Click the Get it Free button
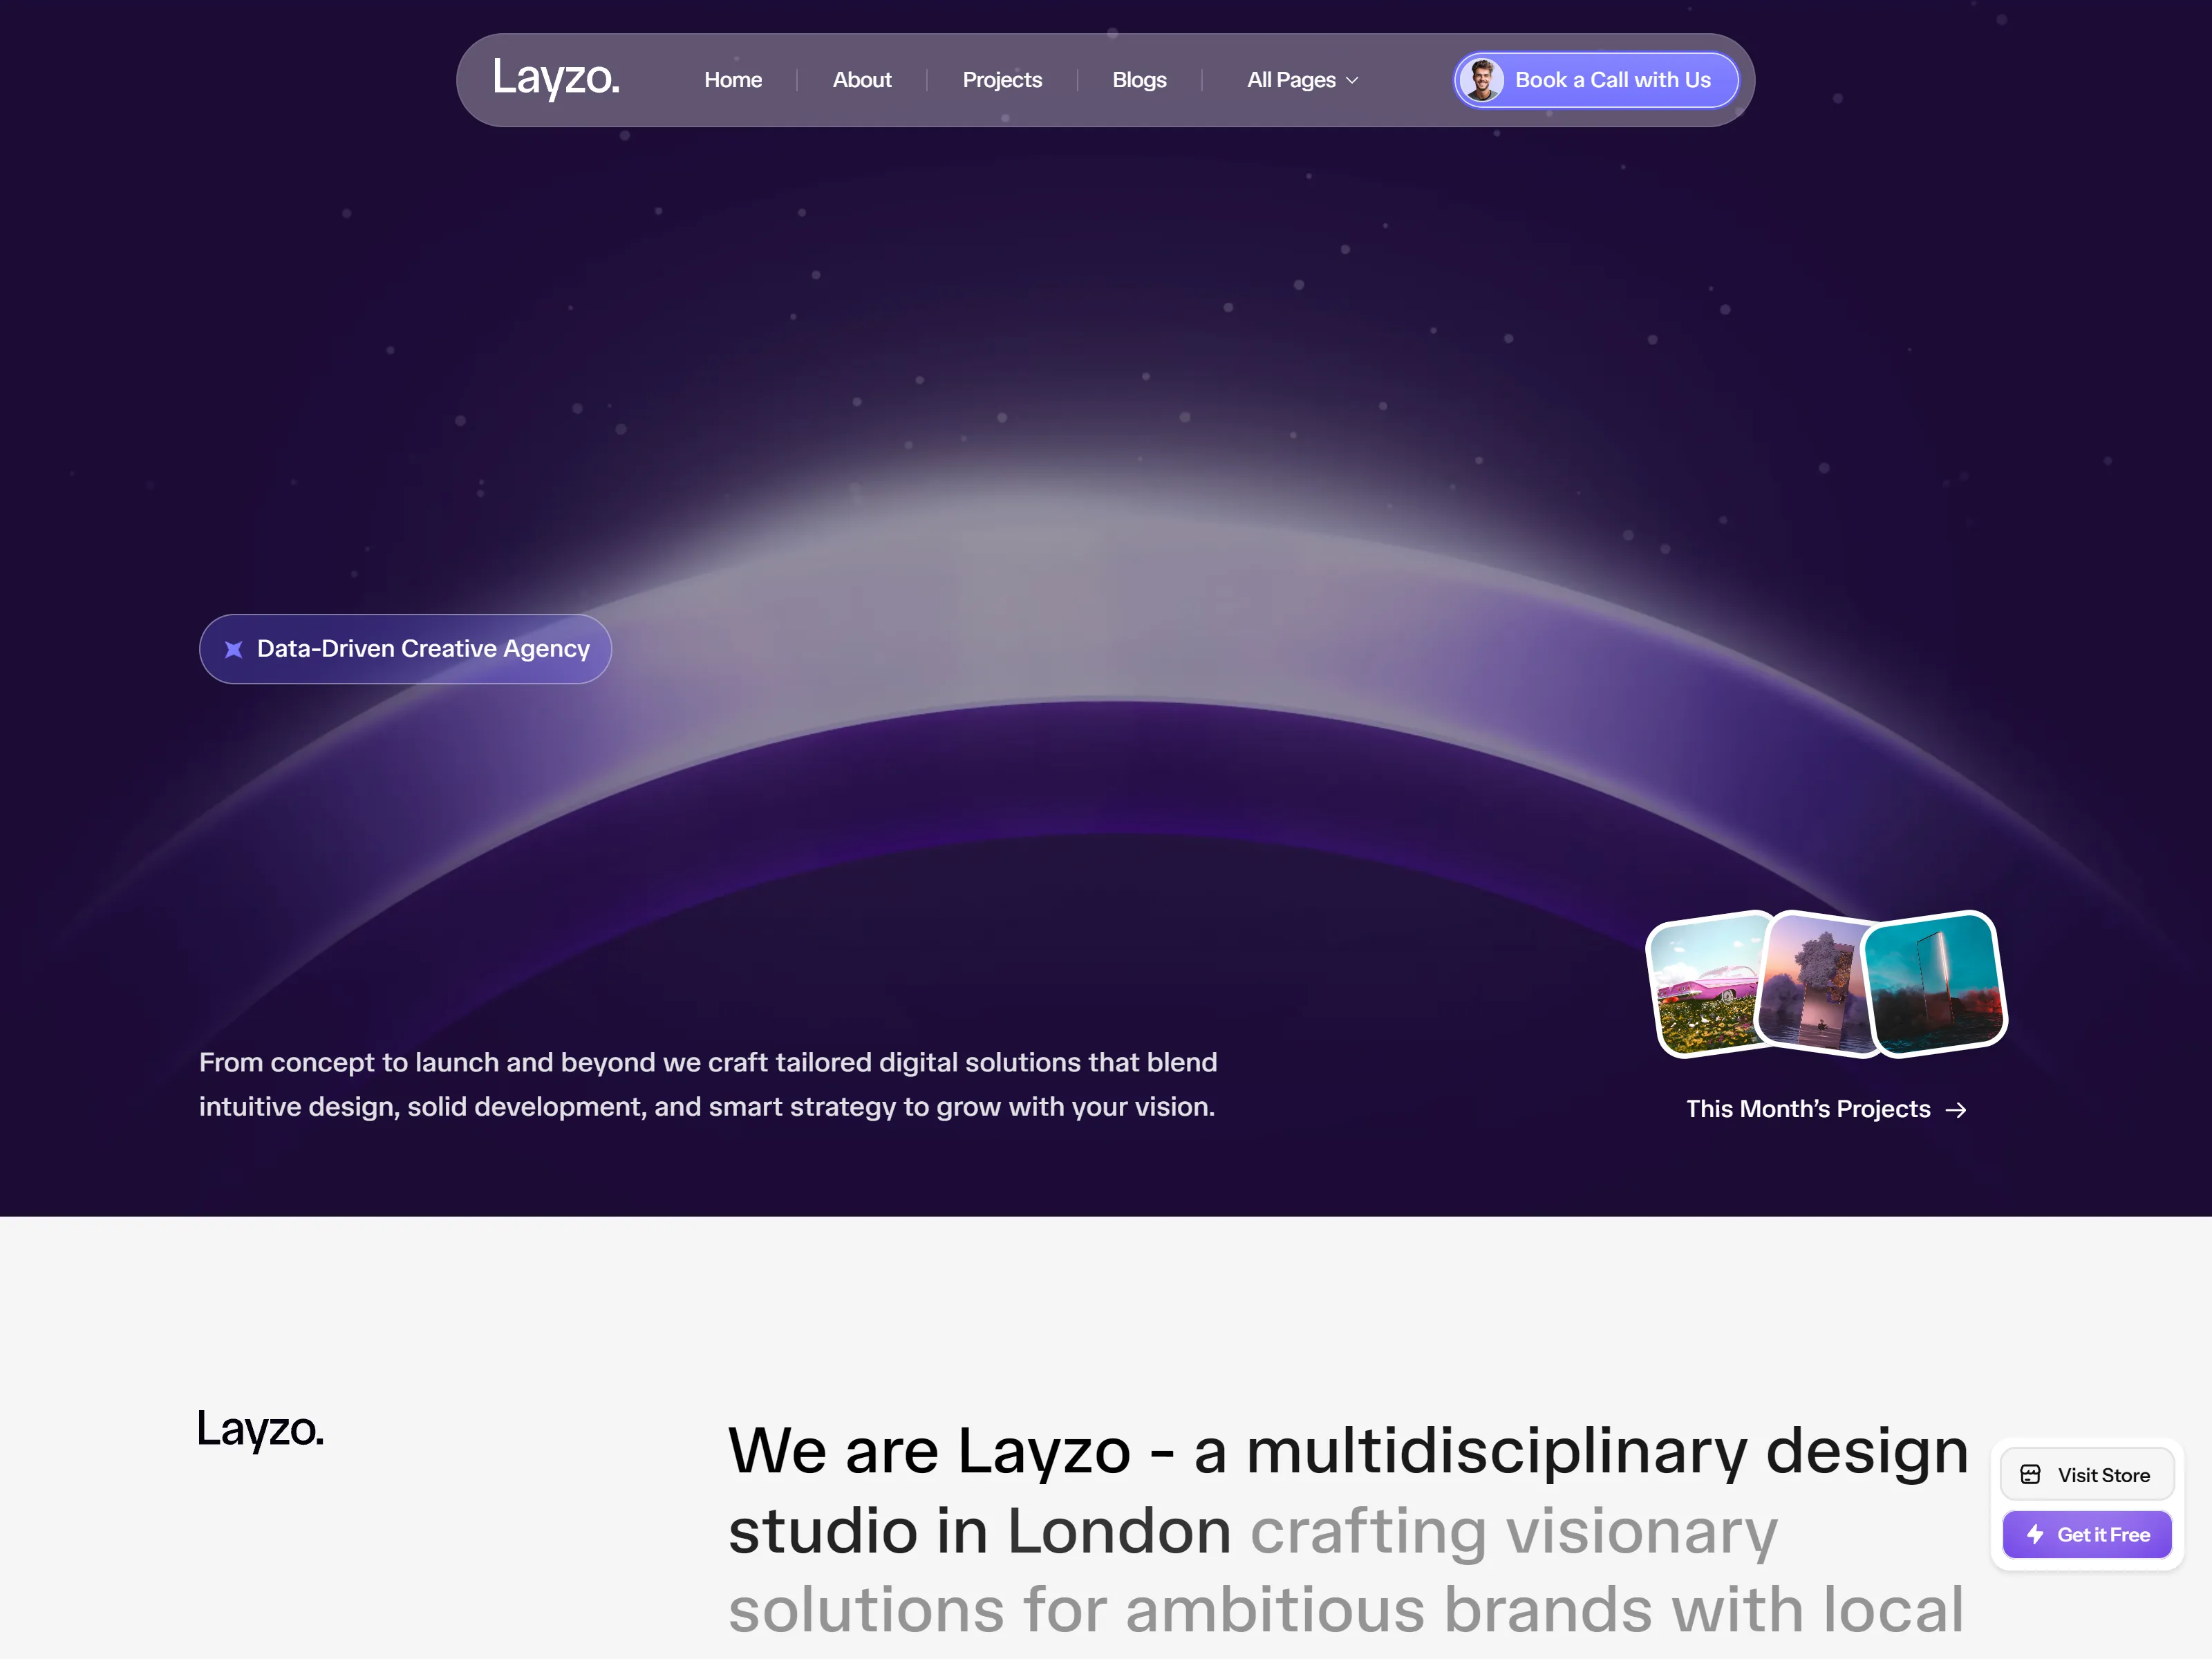 (2087, 1535)
